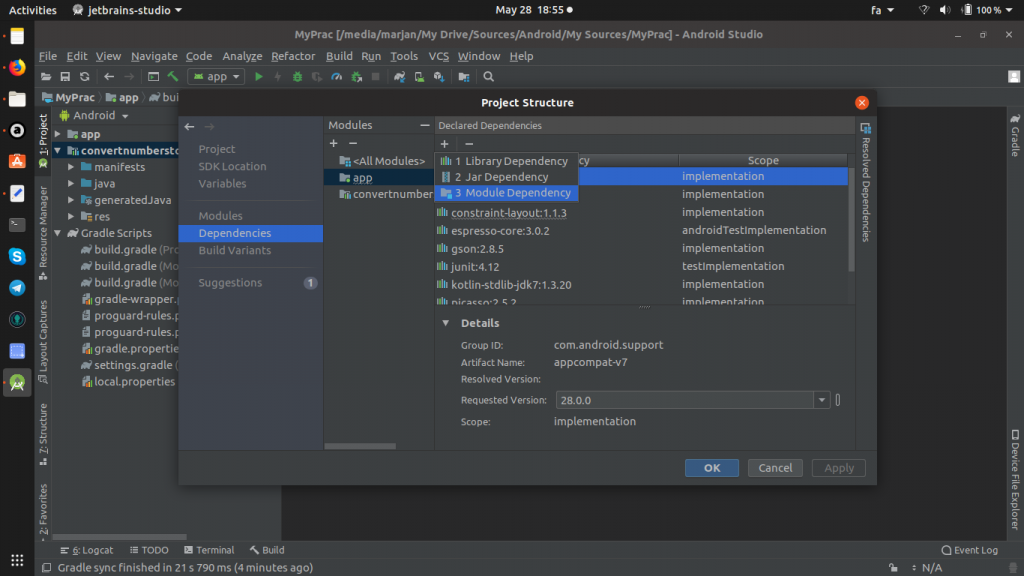Collapse the convertnumberstotext tree node
Viewport: 1024px width, 576px height.
pyautogui.click(x=58, y=151)
